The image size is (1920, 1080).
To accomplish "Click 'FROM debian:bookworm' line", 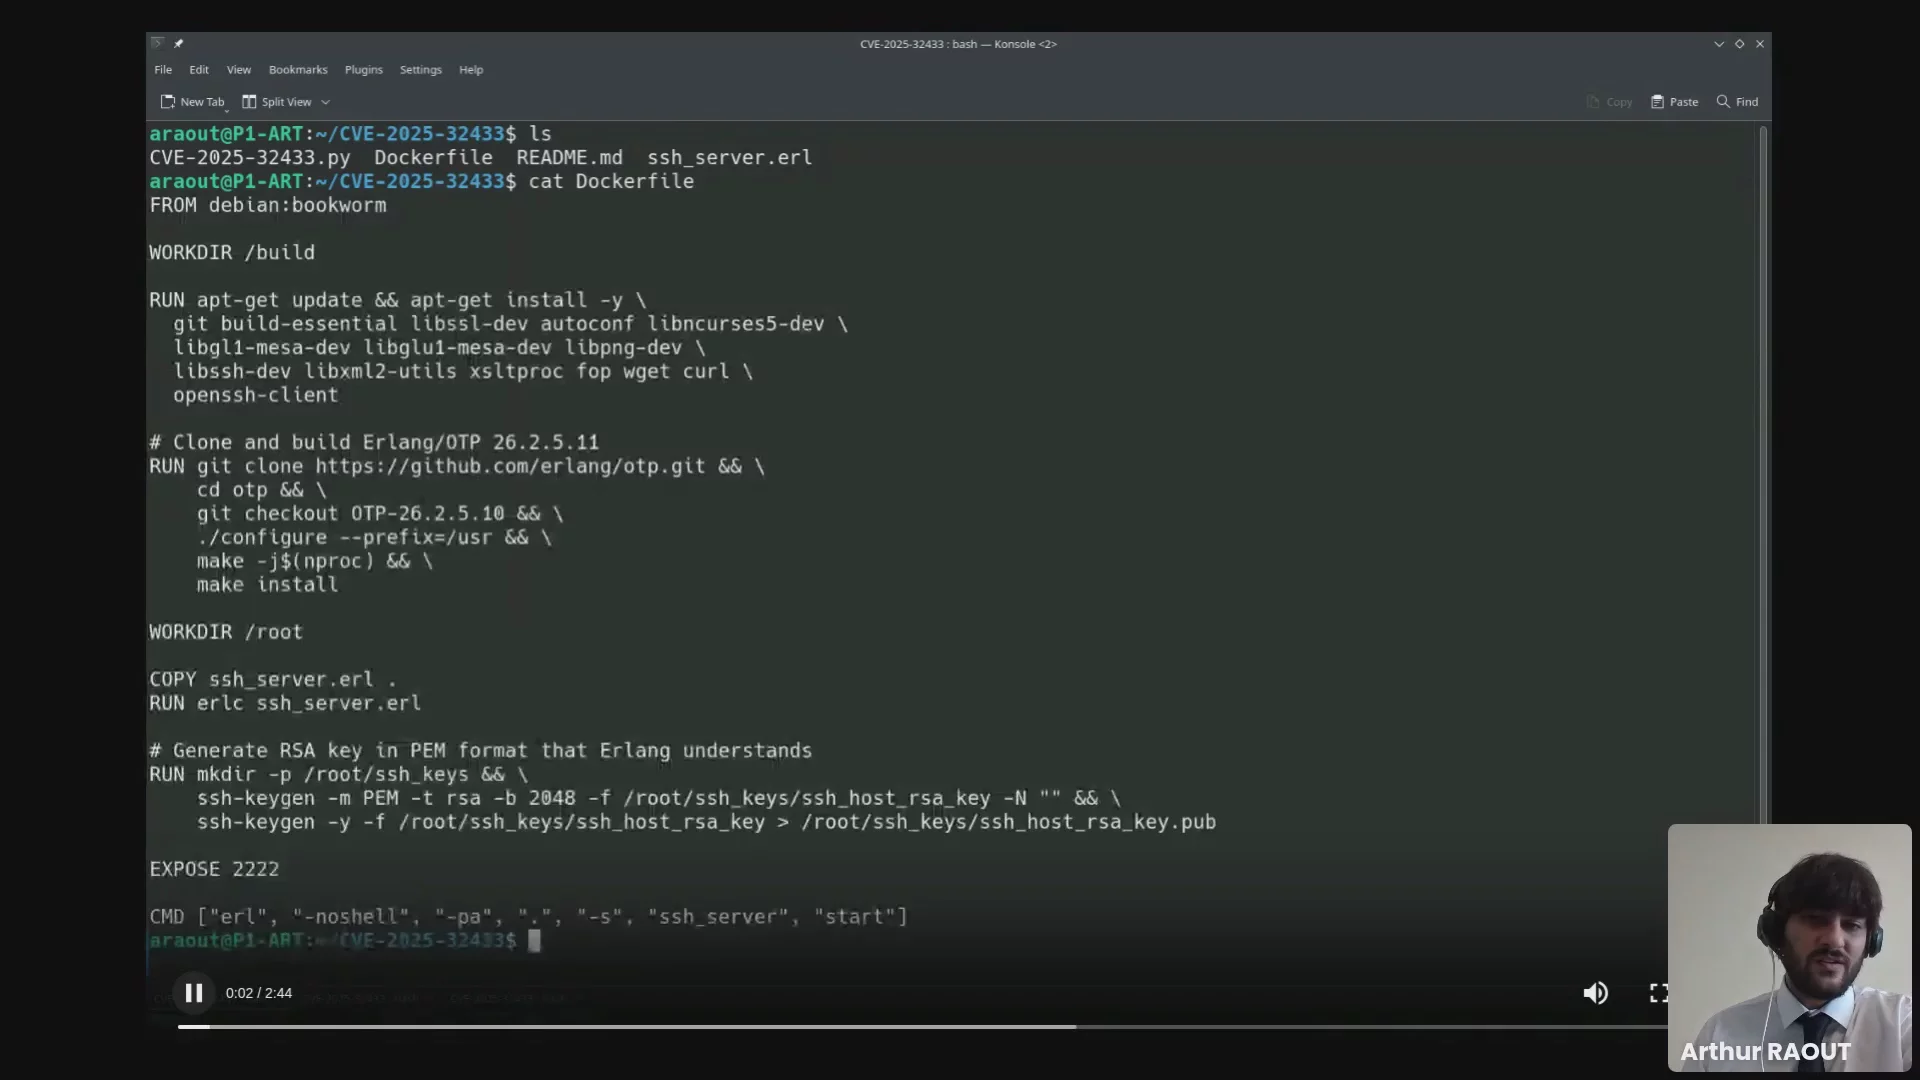I will point(268,205).
